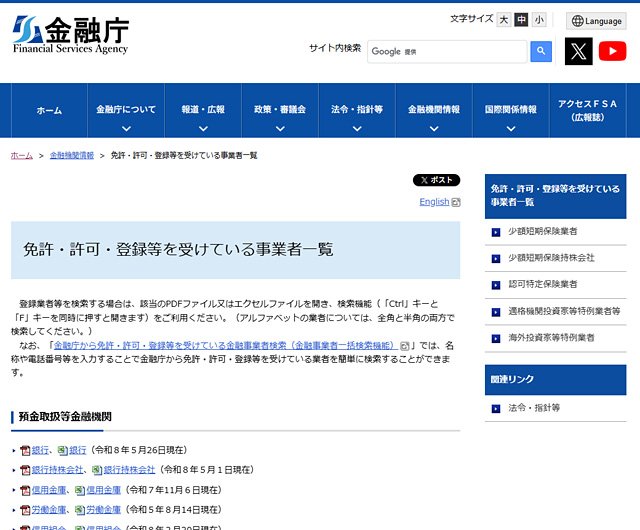Open アクセスFSA (広報誌) menu item
Viewport: 640px width, 530px height.
point(588,110)
